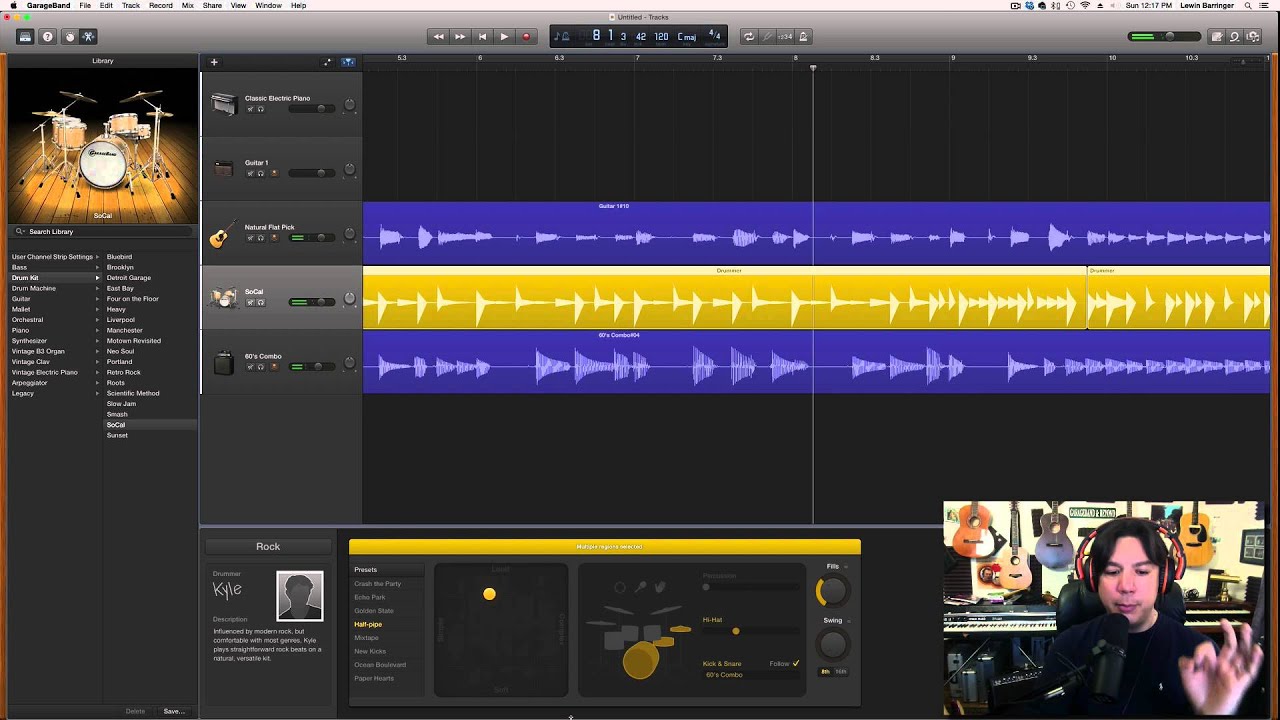The image size is (1280, 720).
Task: Toggle the Editors scissors button
Action: 88,37
